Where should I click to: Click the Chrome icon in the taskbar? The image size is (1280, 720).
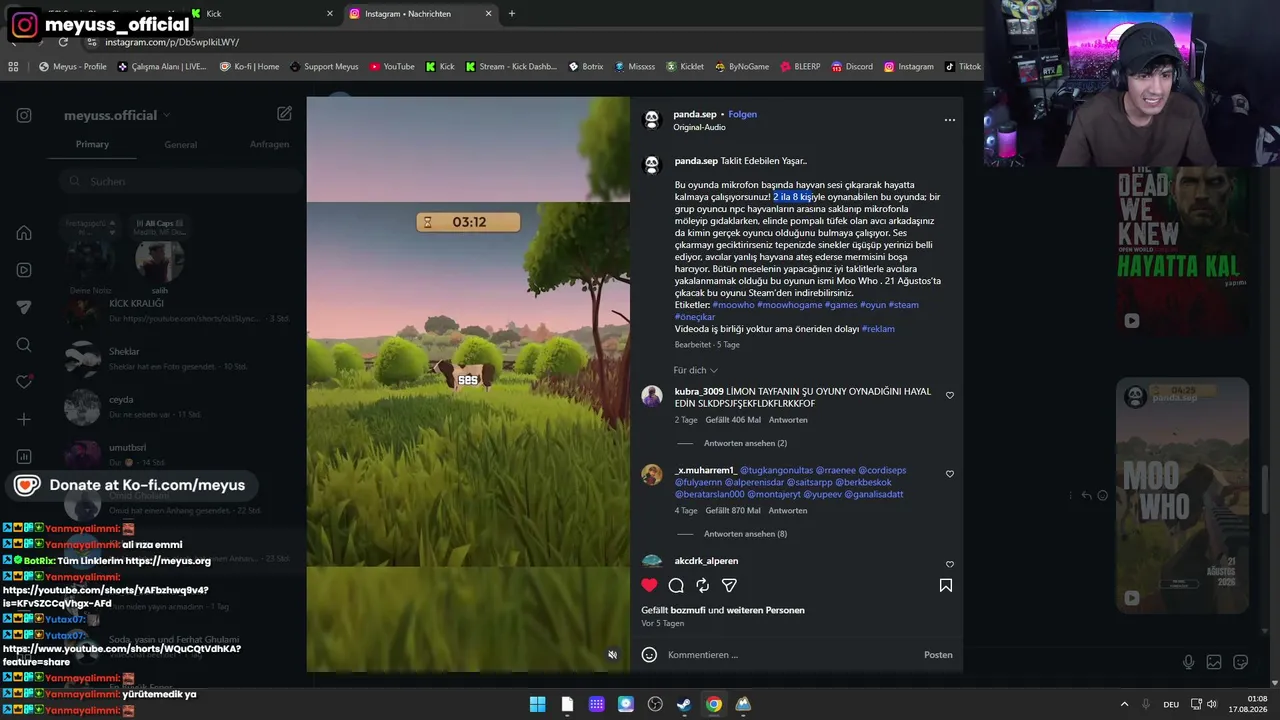713,704
